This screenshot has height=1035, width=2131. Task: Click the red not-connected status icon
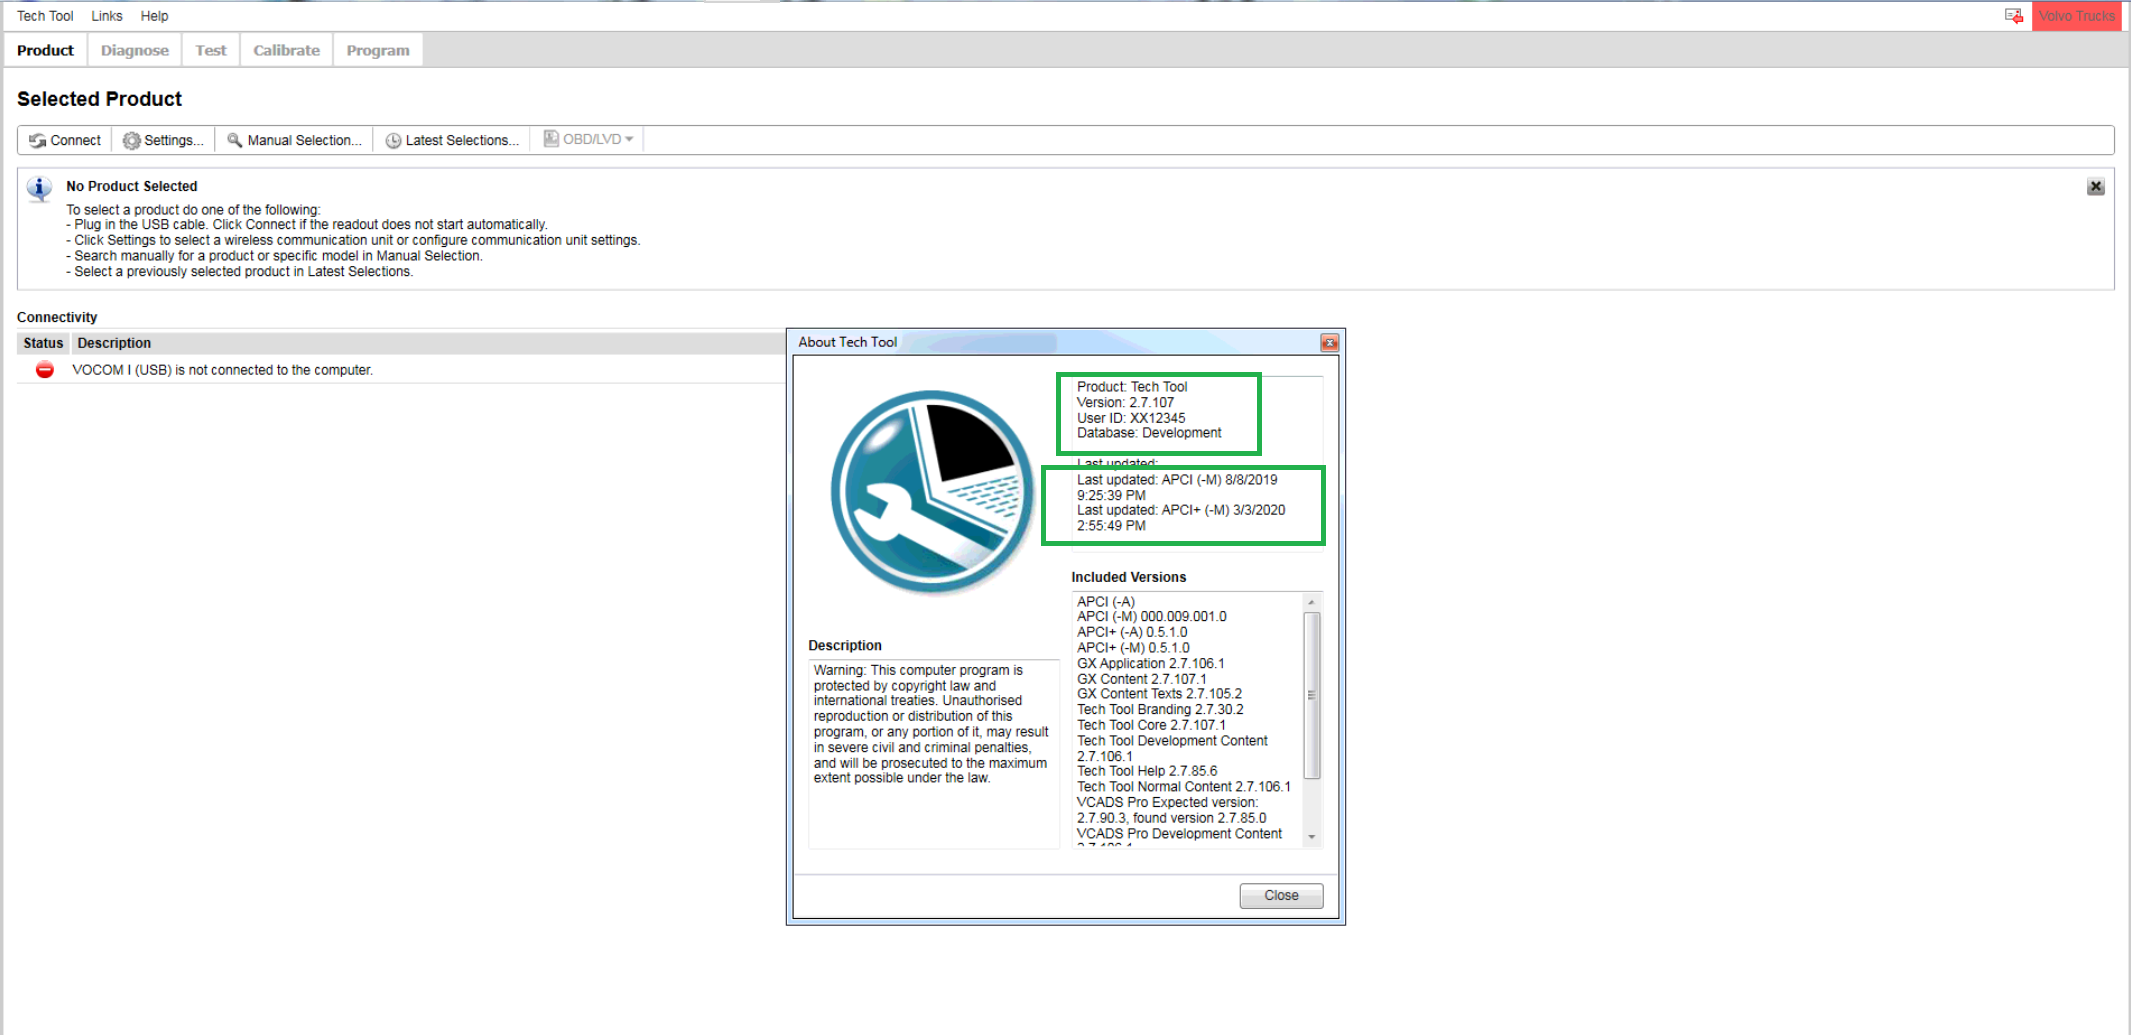tap(44, 370)
